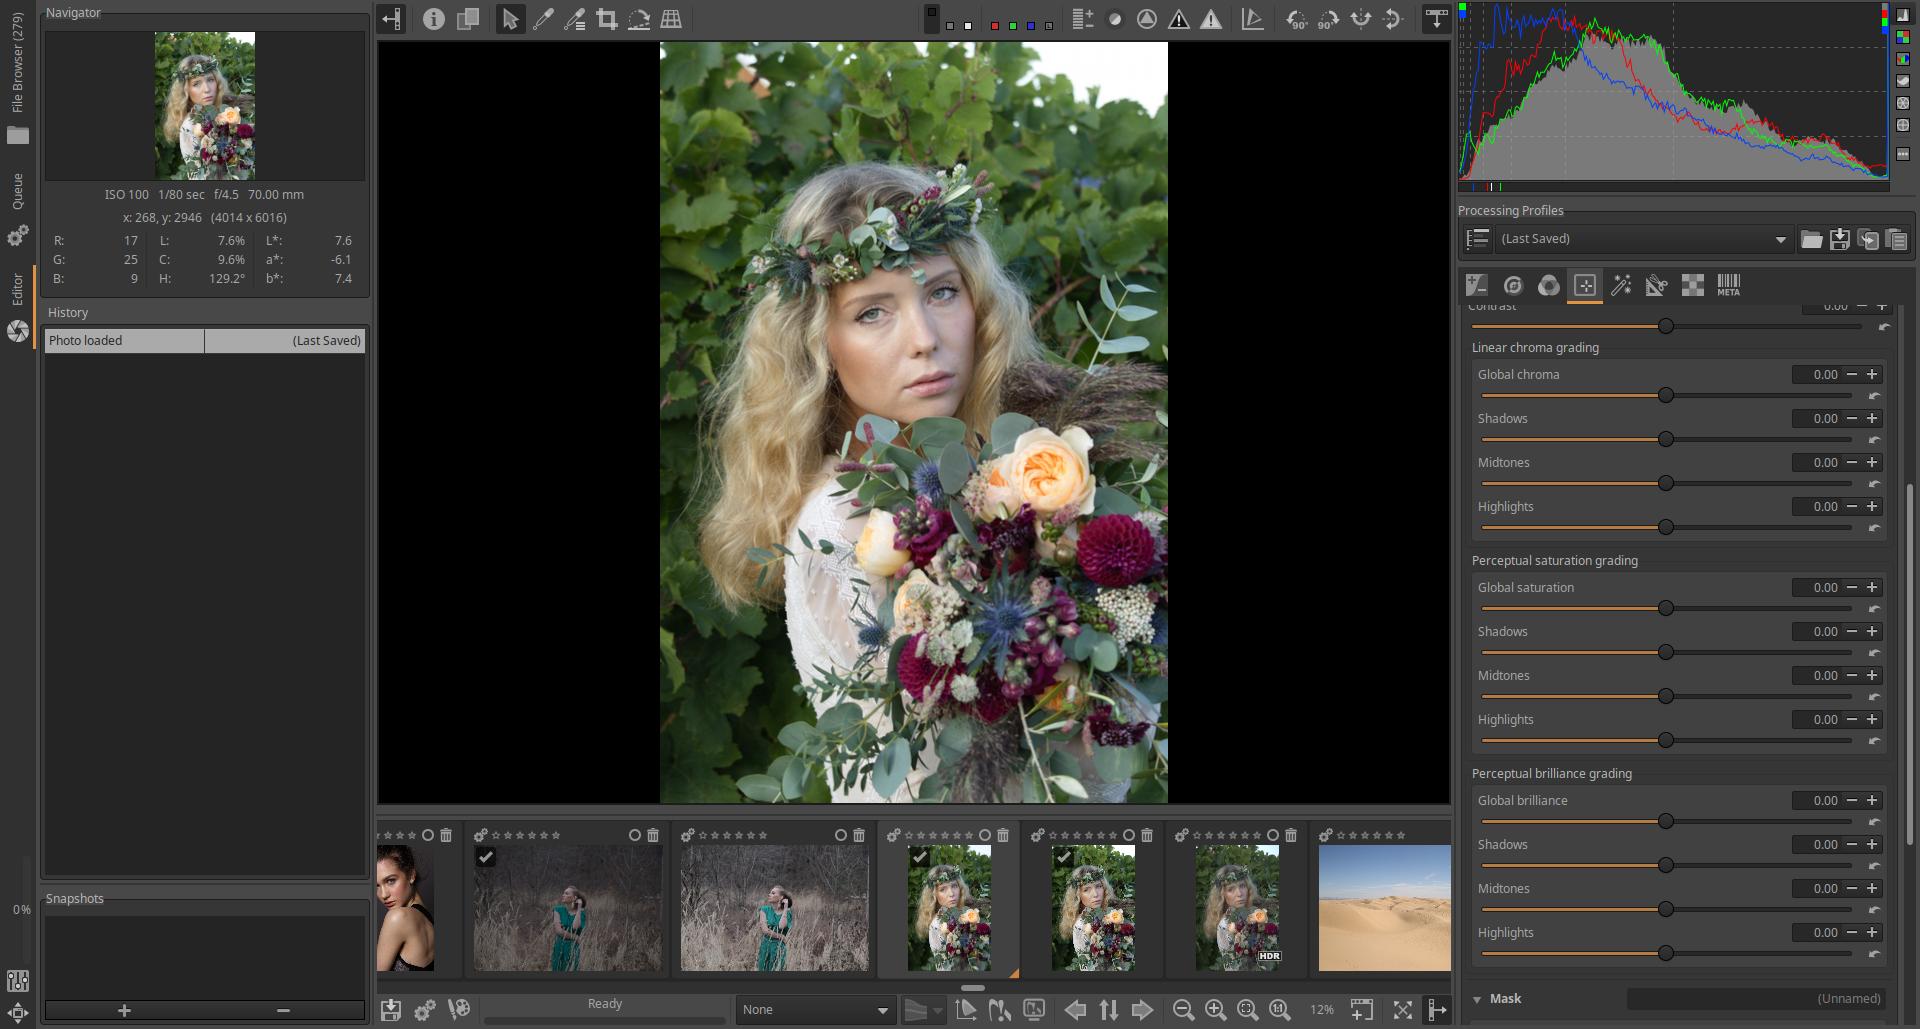1920x1029 pixels.
Task: Open the Meta tab in tool panel
Action: pos(1728,286)
